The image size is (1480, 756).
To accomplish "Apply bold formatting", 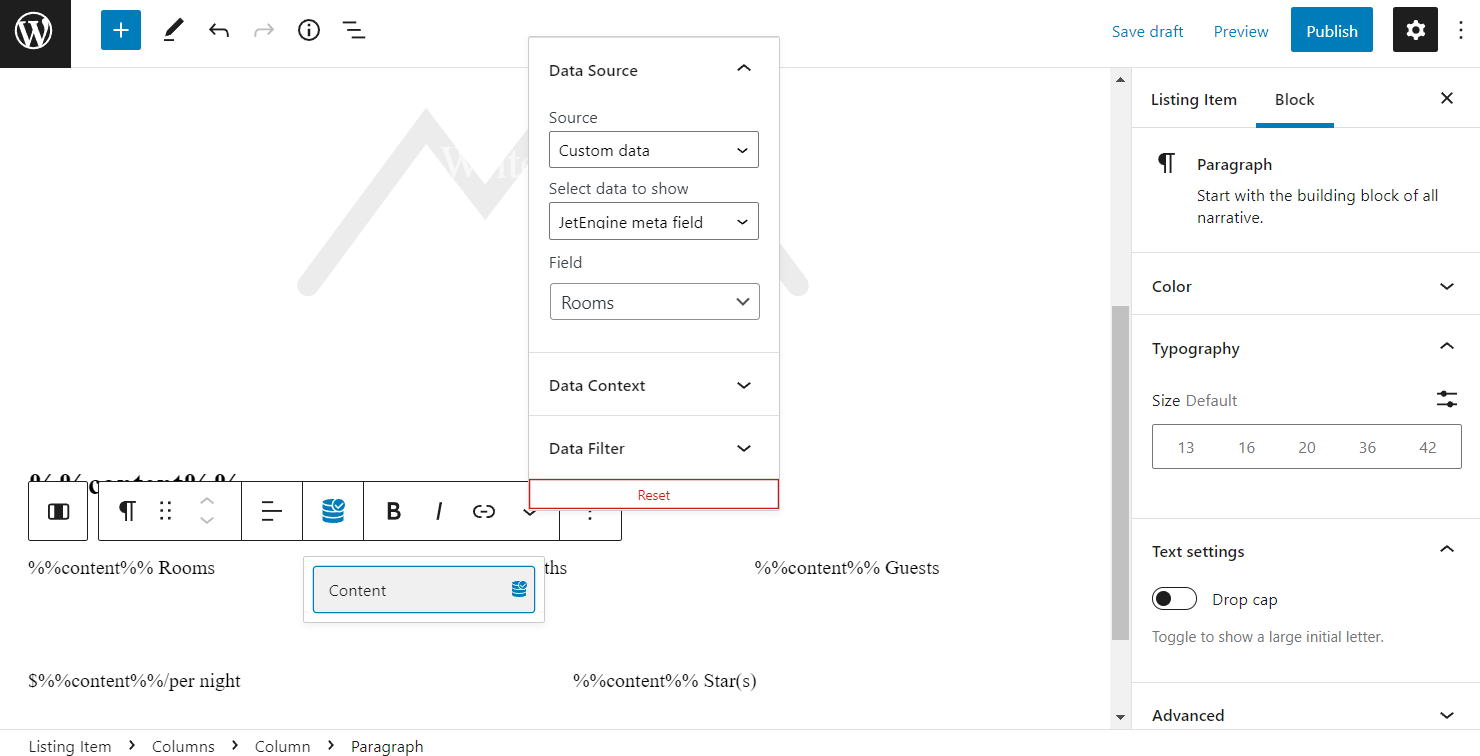I will (394, 511).
